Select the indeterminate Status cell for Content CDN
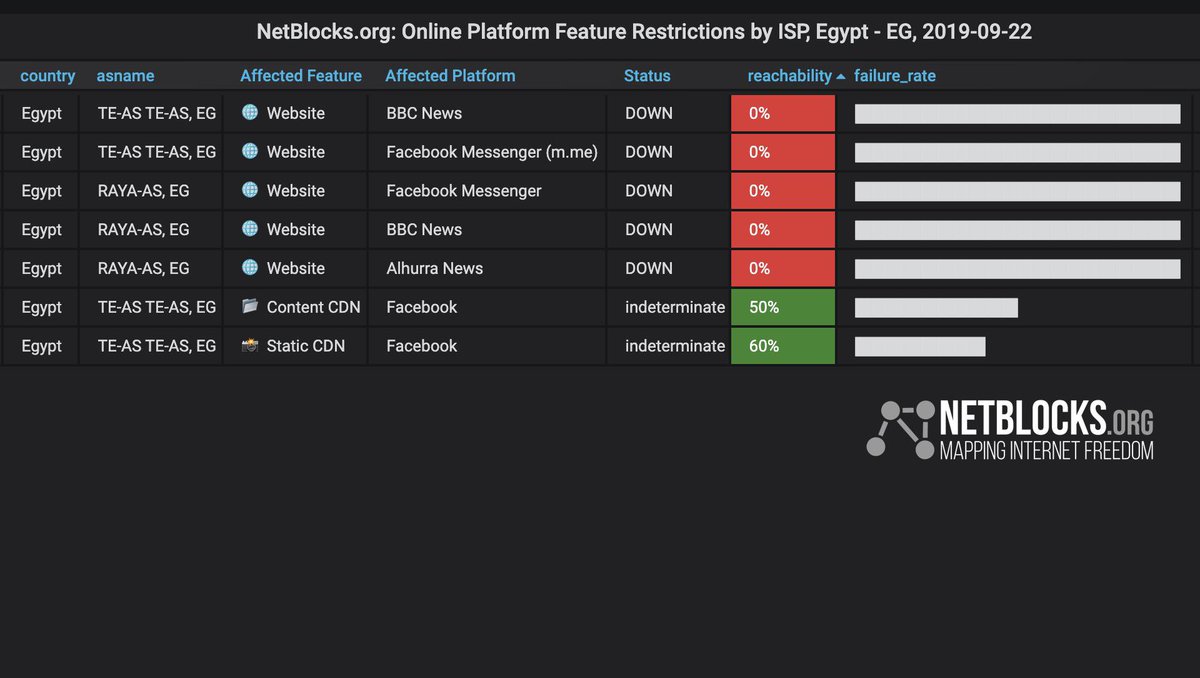The height and width of the screenshot is (678, 1200). 675,307
